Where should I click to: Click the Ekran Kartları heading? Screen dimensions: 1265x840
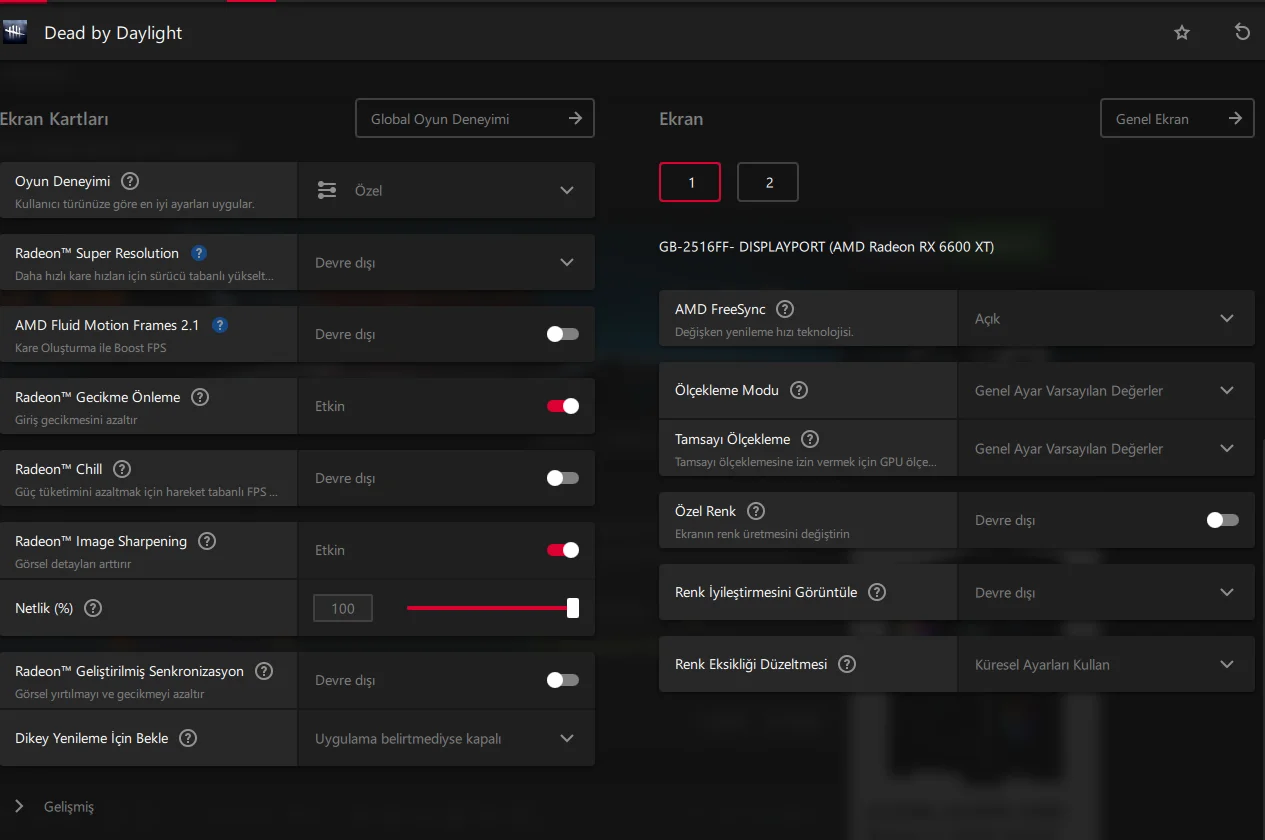click(x=54, y=119)
